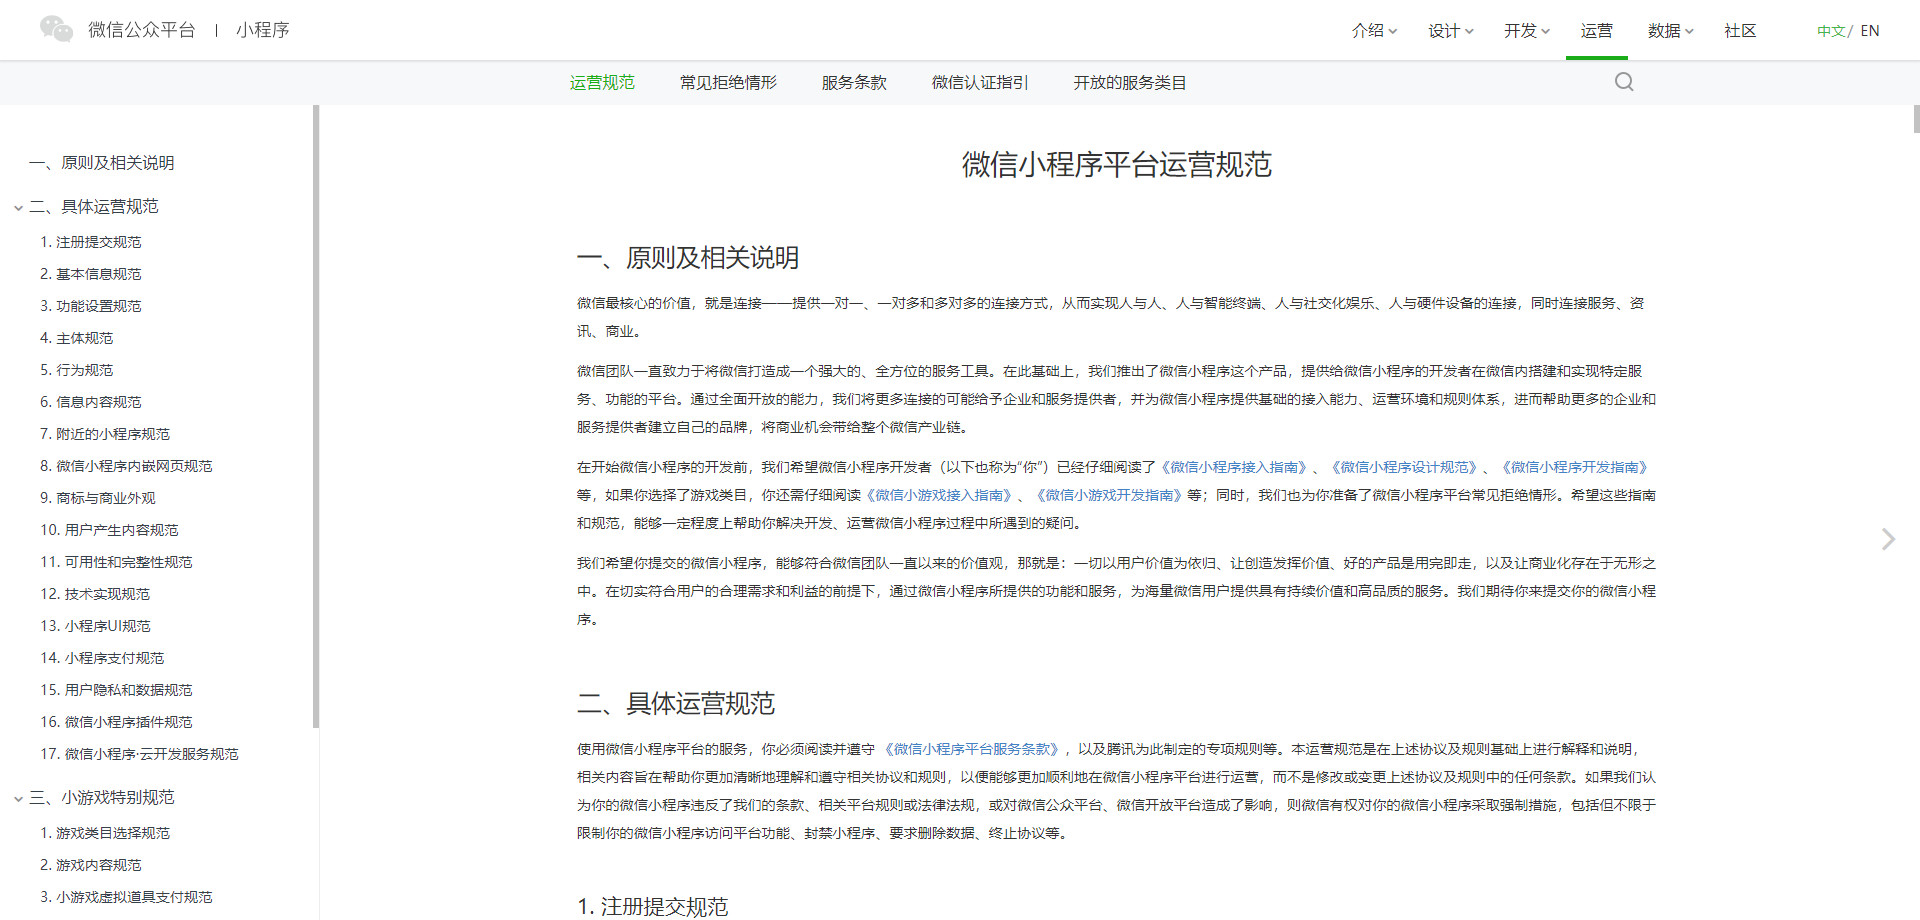Select 中文 language option
Image resolution: width=1920 pixels, height=920 pixels.
coord(1831,31)
